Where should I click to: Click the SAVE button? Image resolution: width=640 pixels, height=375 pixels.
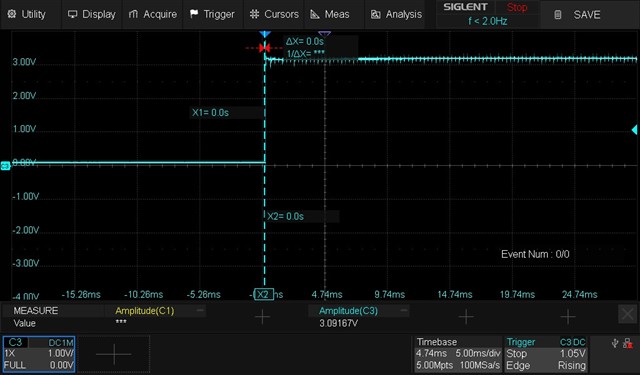tap(578, 15)
